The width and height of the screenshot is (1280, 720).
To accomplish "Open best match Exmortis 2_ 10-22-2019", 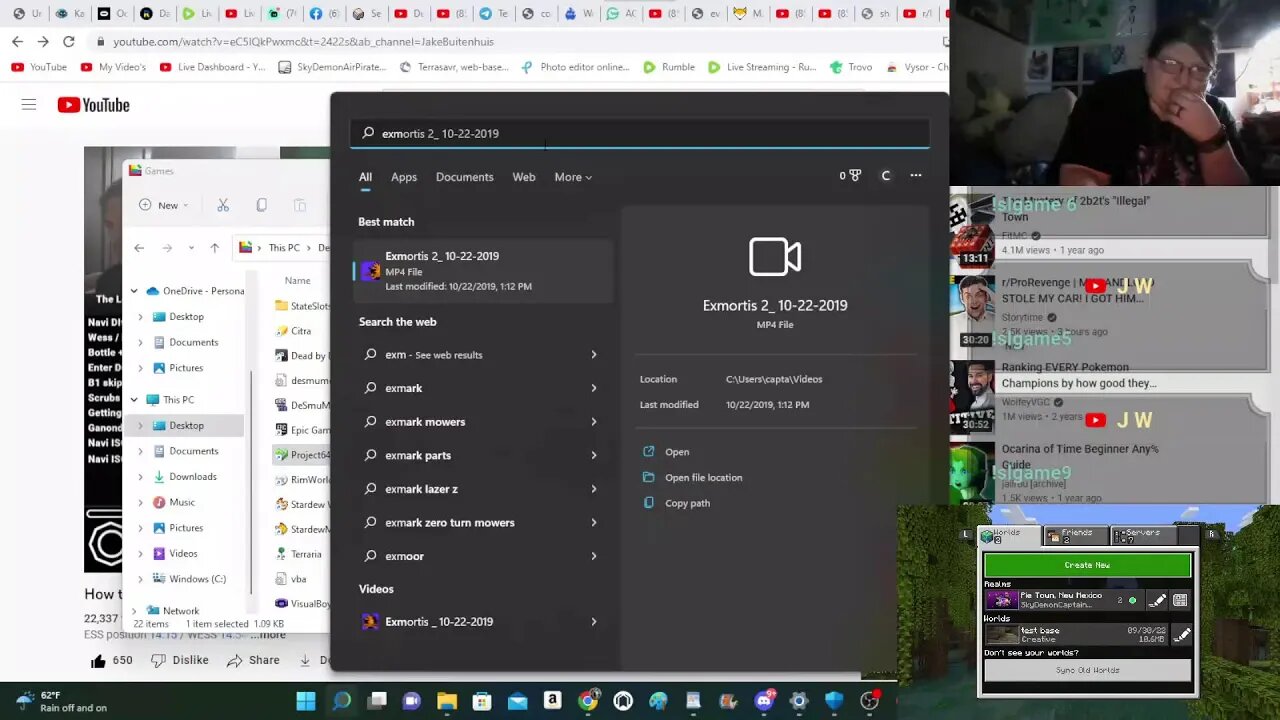I will (x=483, y=271).
